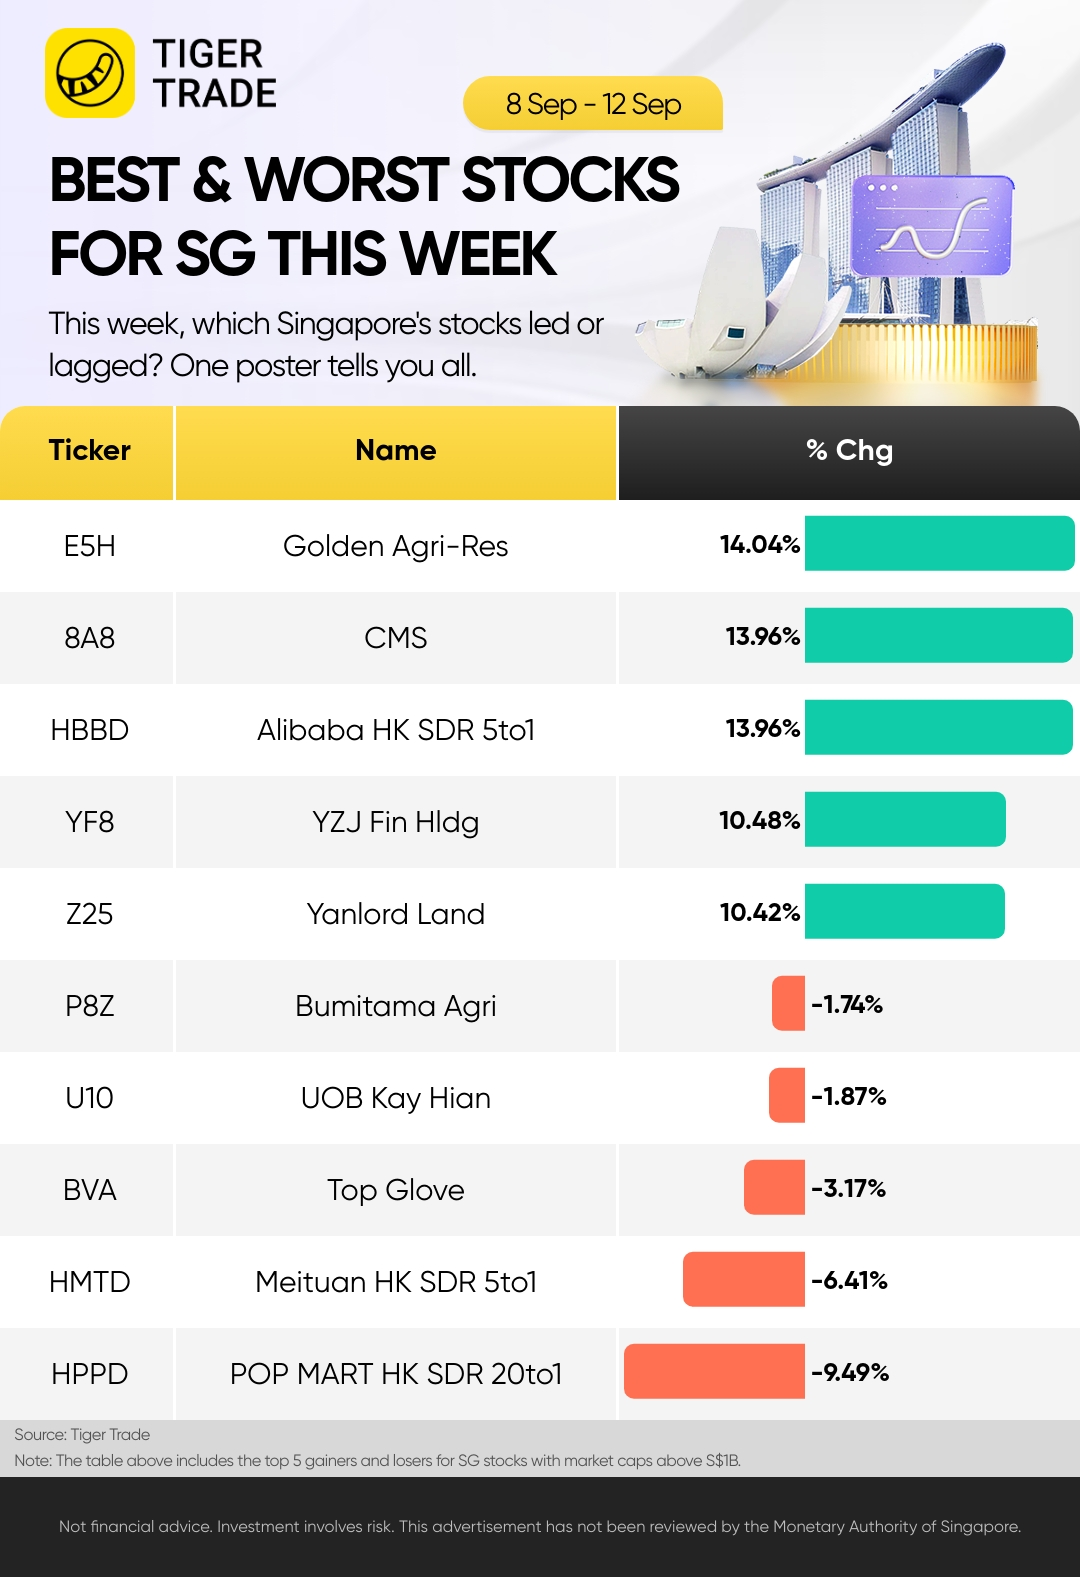
Task: Click the Meituan red loss bar
Action: [x=744, y=1279]
